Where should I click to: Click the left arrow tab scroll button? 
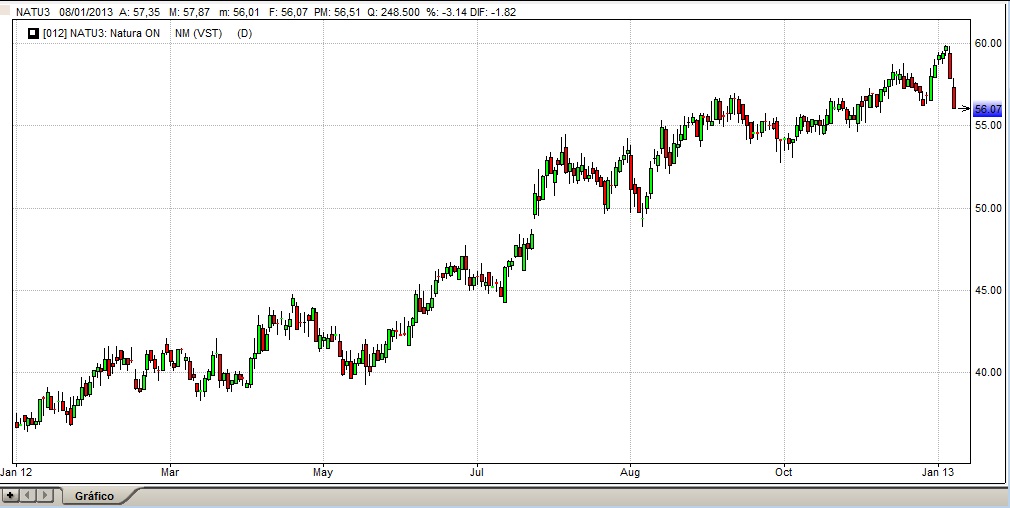click(28, 495)
